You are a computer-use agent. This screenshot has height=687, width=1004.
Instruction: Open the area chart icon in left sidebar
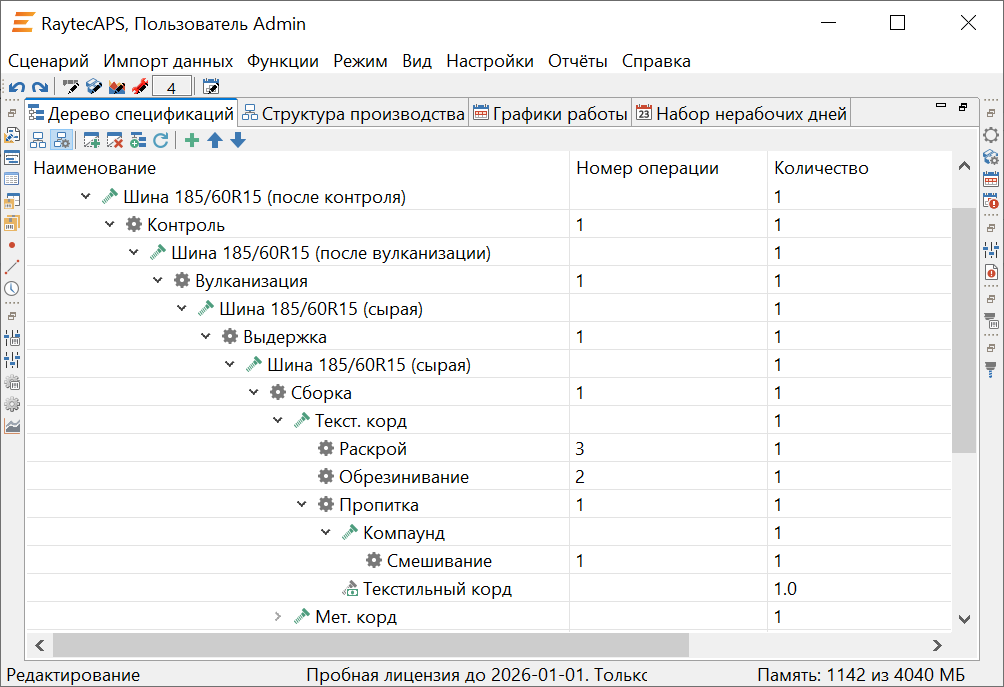click(12, 426)
